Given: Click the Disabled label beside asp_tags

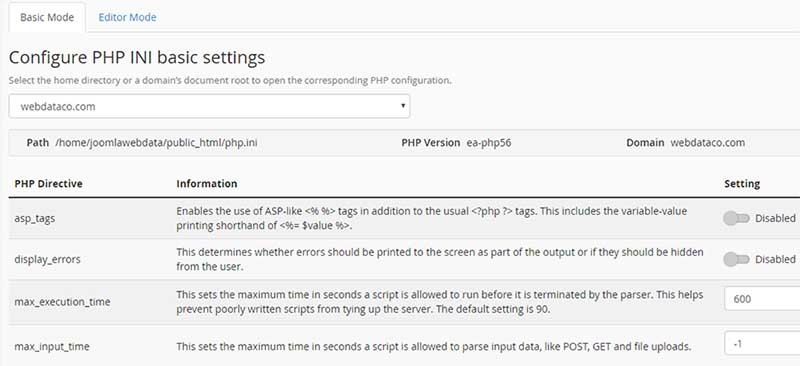Looking at the screenshot, I should (775, 218).
